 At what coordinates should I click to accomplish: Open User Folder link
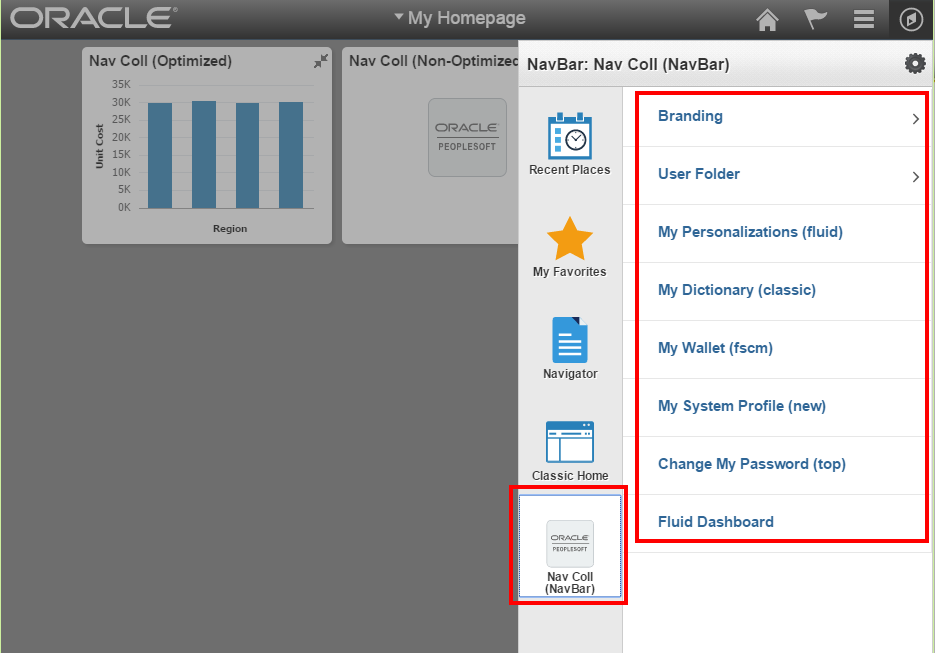[x=698, y=174]
